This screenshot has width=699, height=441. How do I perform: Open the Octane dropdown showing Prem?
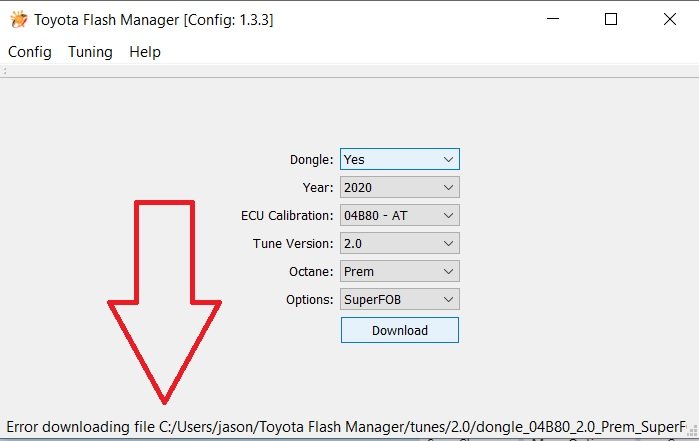(399, 272)
